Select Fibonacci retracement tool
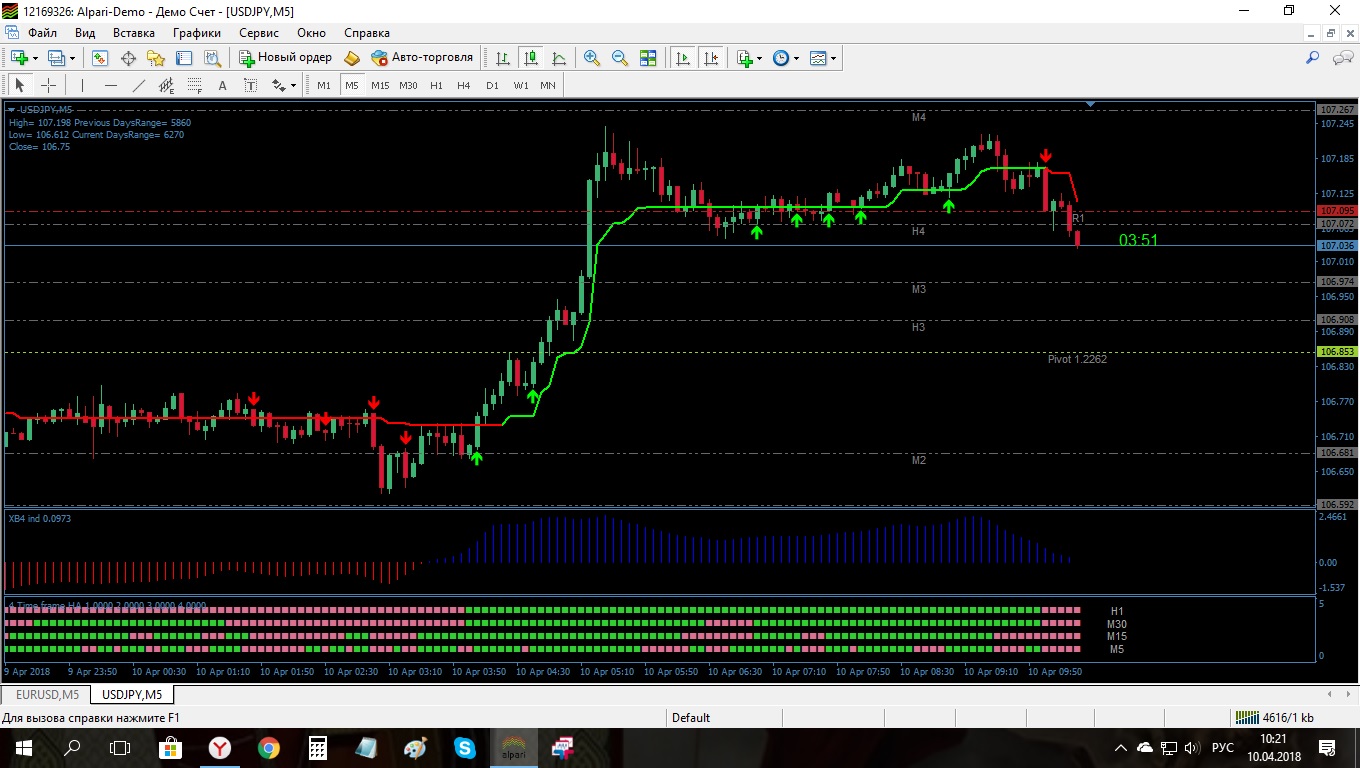Viewport: 1360px width, 768px height. pyautogui.click(x=194, y=85)
